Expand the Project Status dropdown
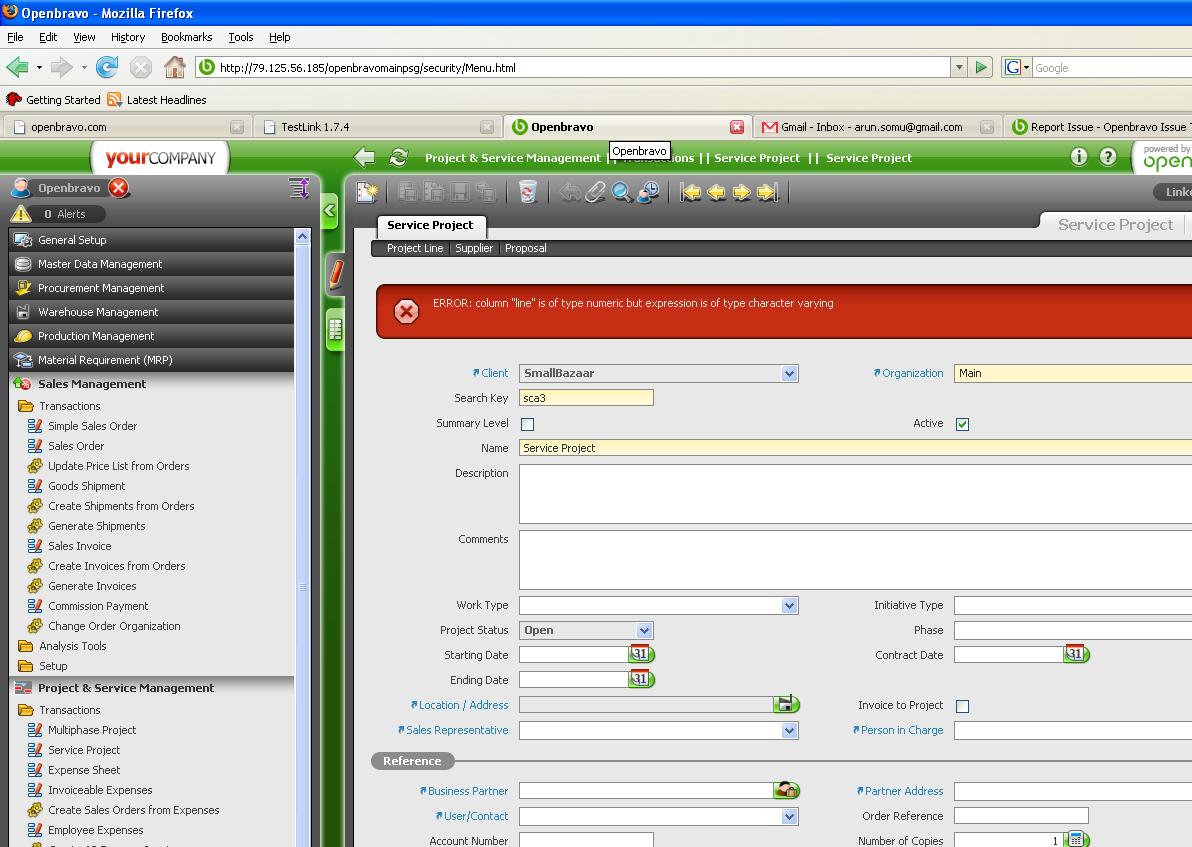 point(644,630)
